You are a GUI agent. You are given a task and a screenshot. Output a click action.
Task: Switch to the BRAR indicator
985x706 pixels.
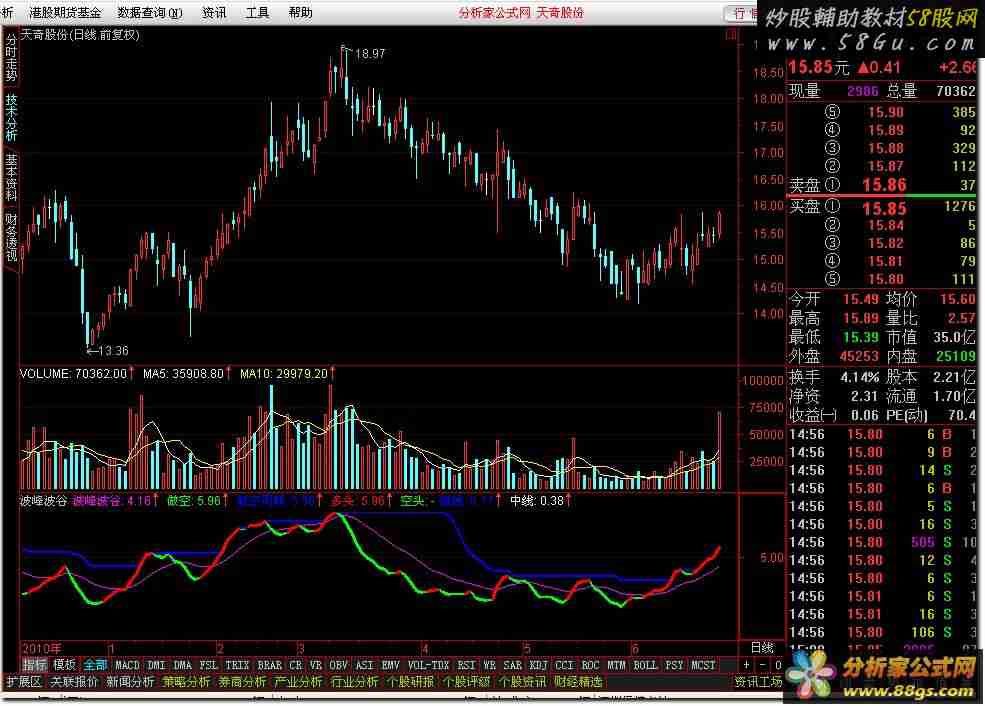(x=270, y=665)
